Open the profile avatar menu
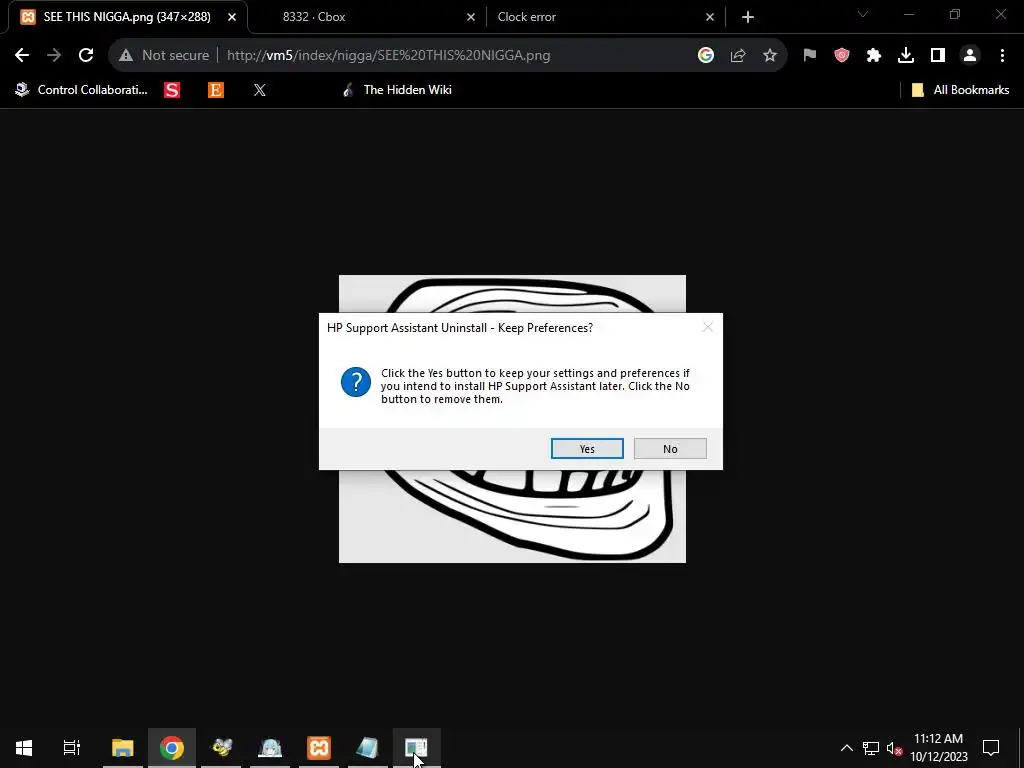The image size is (1024, 768). coord(970,56)
